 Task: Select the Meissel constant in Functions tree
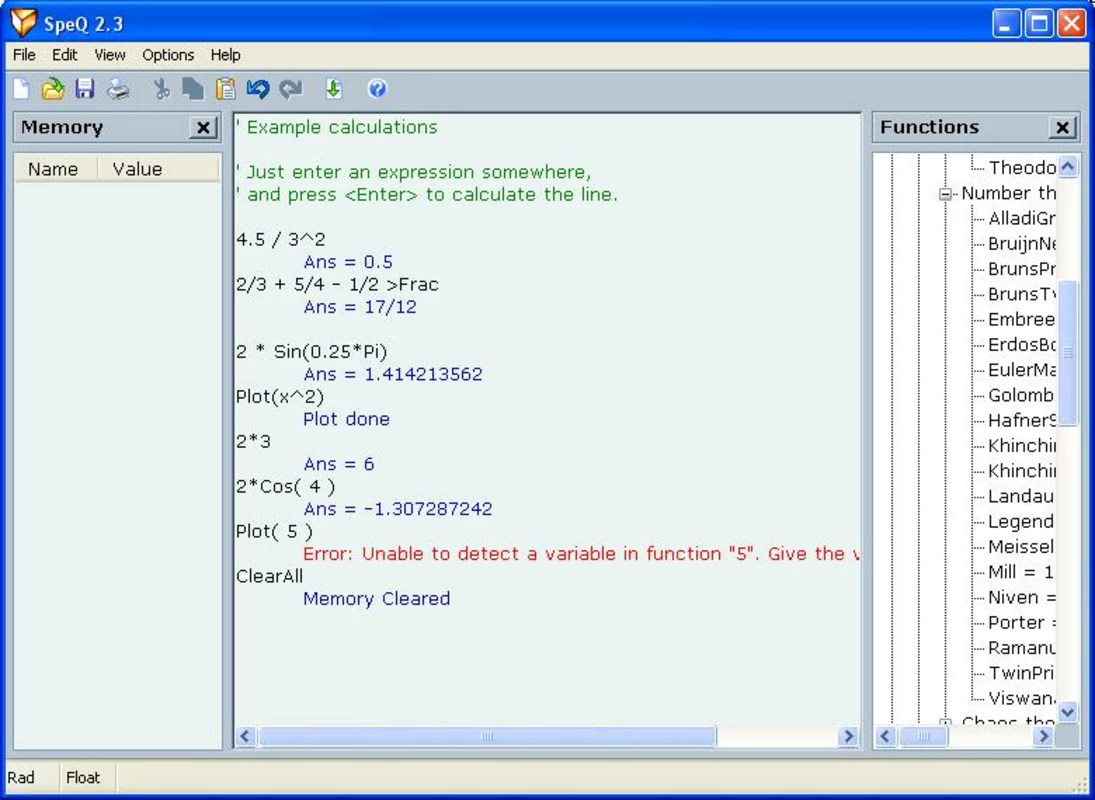(x=1021, y=547)
